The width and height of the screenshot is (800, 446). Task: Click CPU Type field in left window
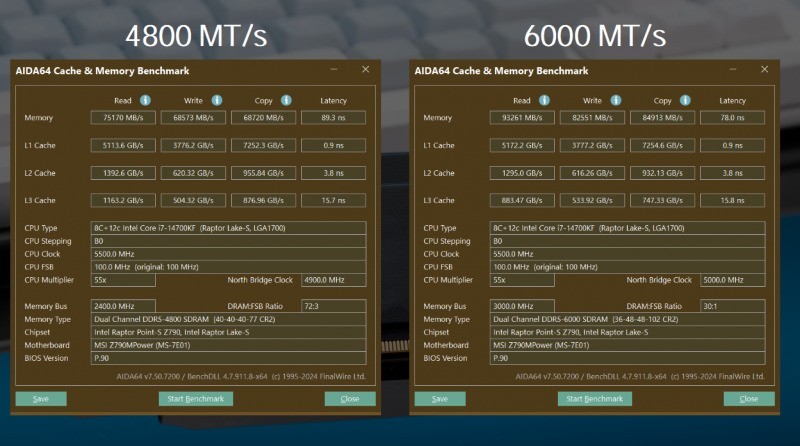(228, 228)
